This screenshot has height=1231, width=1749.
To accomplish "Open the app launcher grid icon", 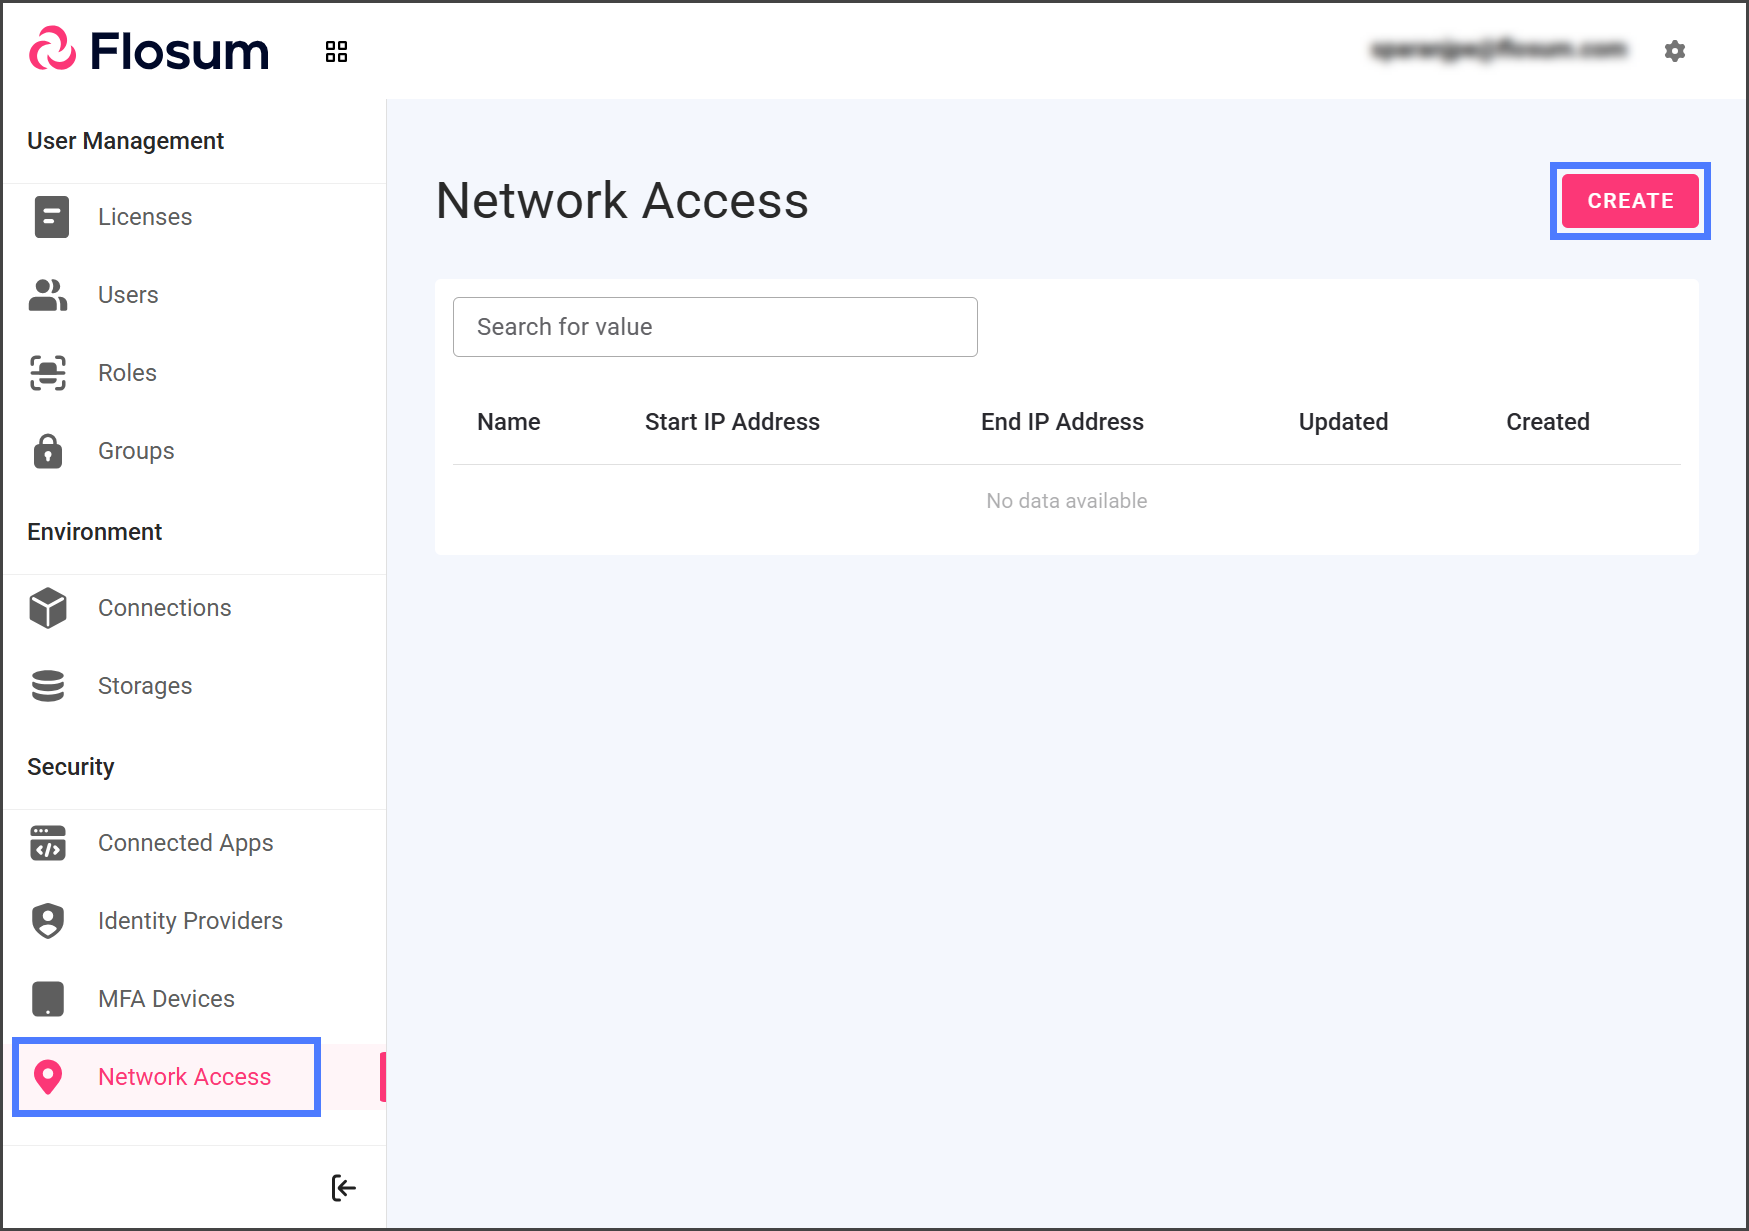I will (x=336, y=52).
